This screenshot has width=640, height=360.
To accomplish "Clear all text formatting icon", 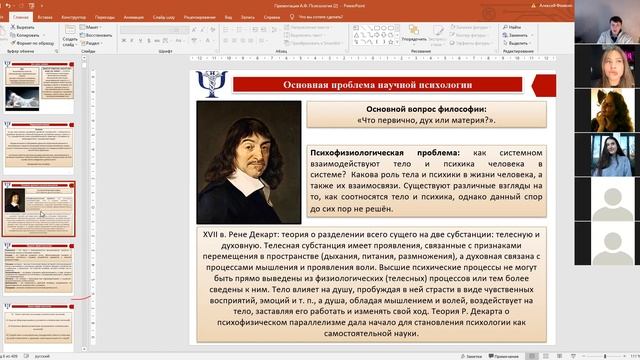I will tap(212, 30).
